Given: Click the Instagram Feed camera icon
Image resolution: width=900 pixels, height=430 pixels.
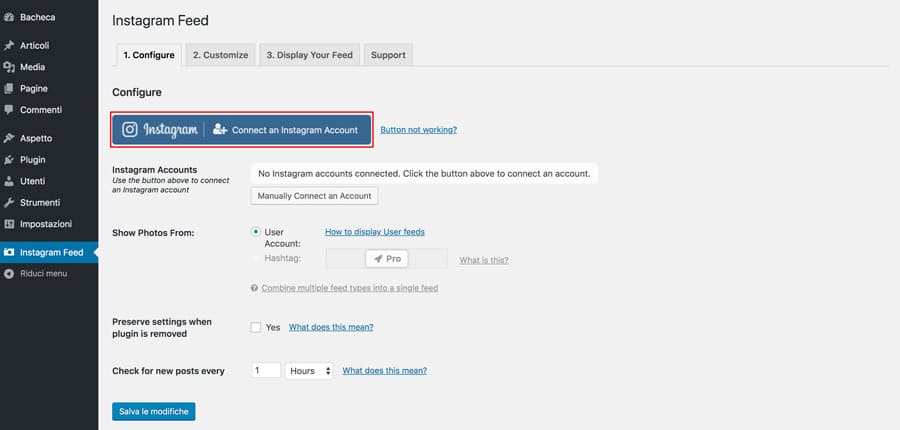Looking at the screenshot, I should (9, 253).
